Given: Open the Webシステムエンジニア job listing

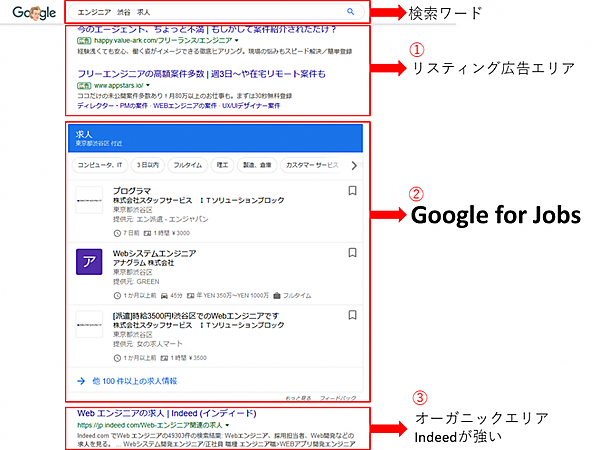Looking at the screenshot, I should 154,253.
